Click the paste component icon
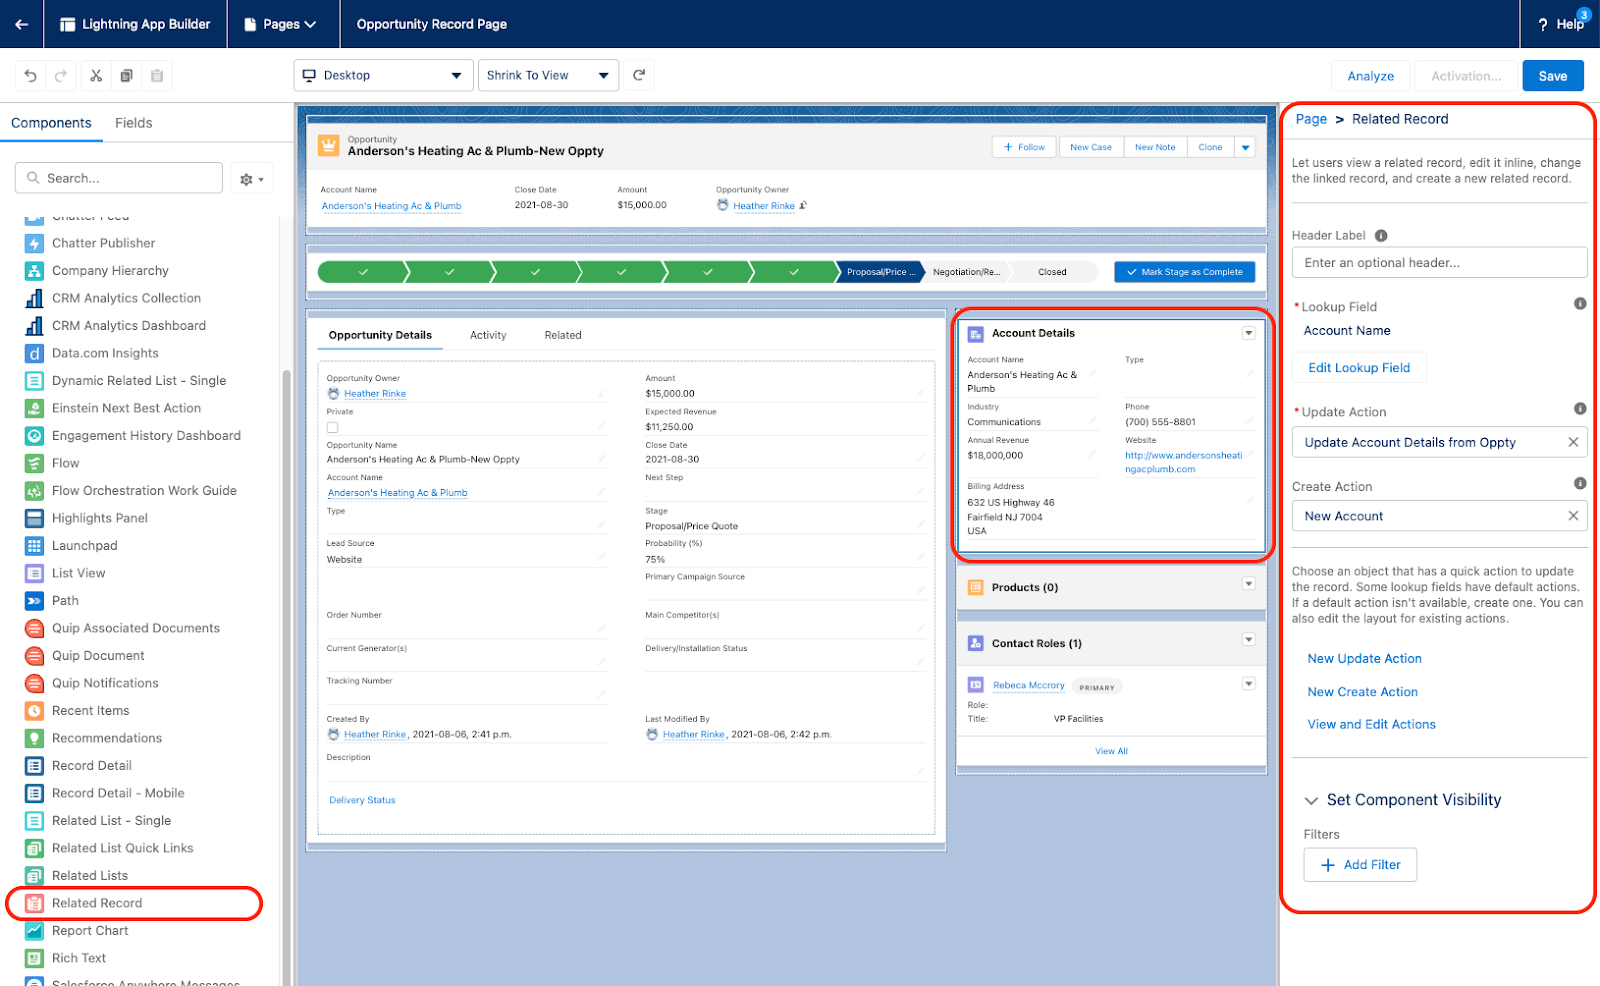The height and width of the screenshot is (986, 1600). point(156,75)
